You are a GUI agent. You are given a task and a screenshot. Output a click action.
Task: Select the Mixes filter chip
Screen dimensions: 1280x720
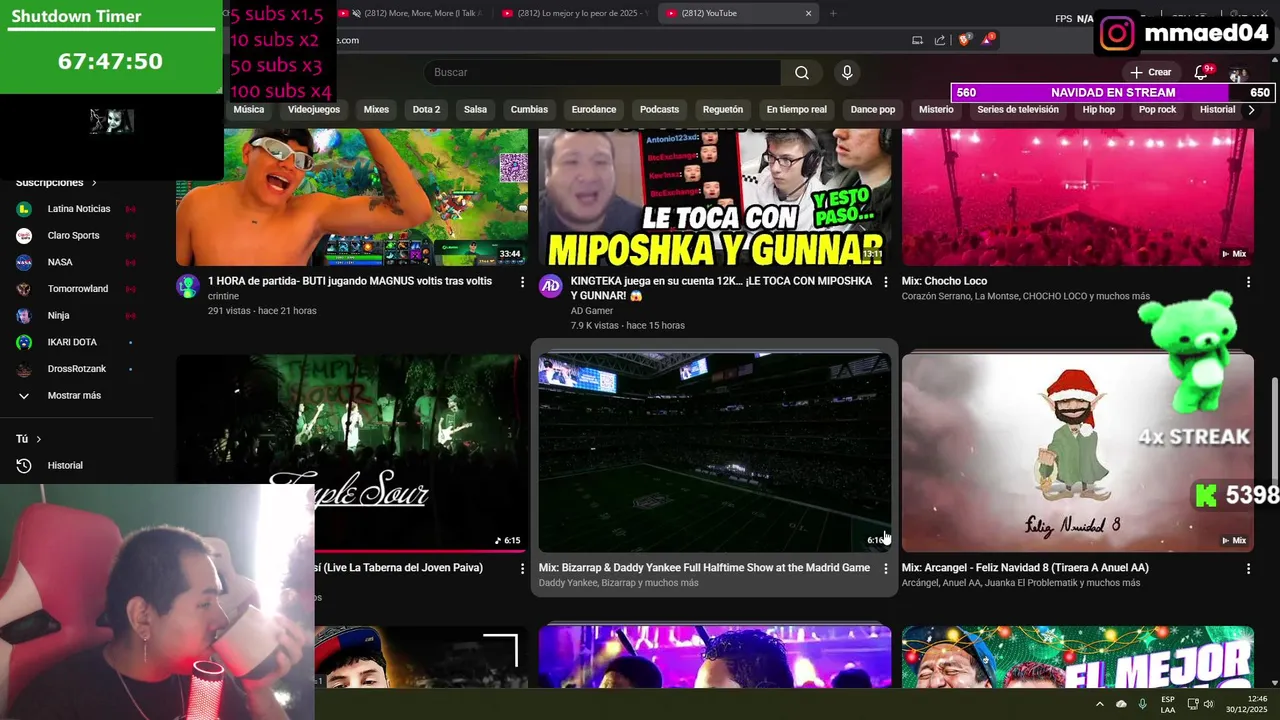[x=376, y=110]
